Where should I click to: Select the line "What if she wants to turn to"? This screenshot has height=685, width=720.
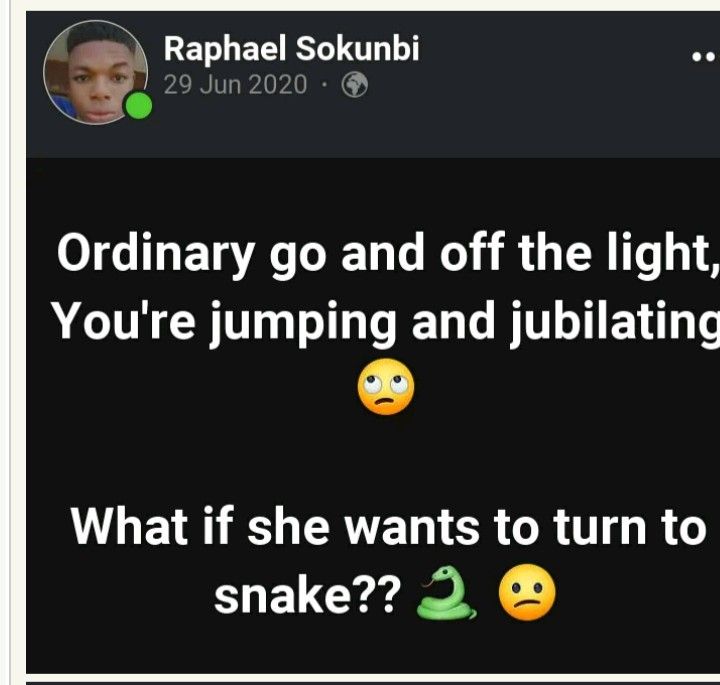click(388, 526)
